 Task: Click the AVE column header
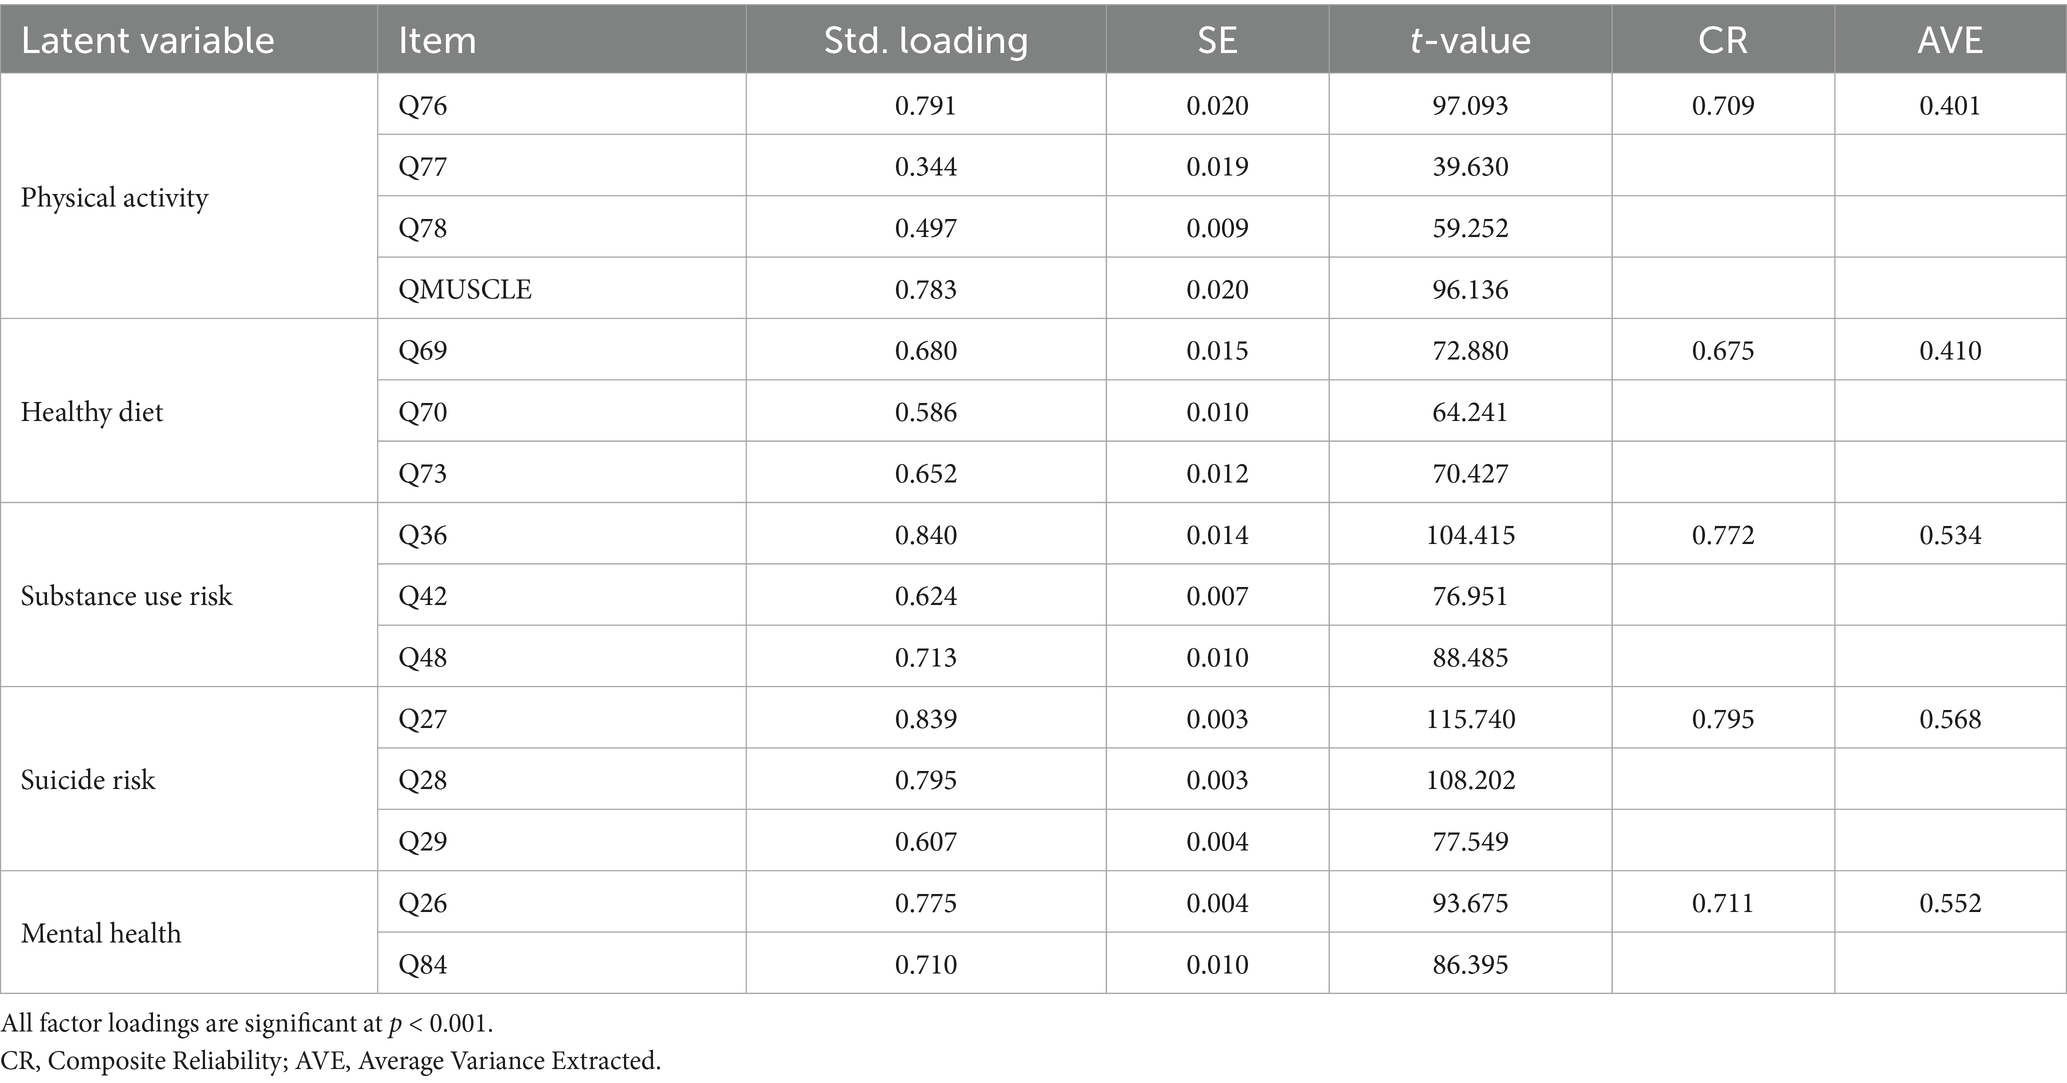[1949, 40]
